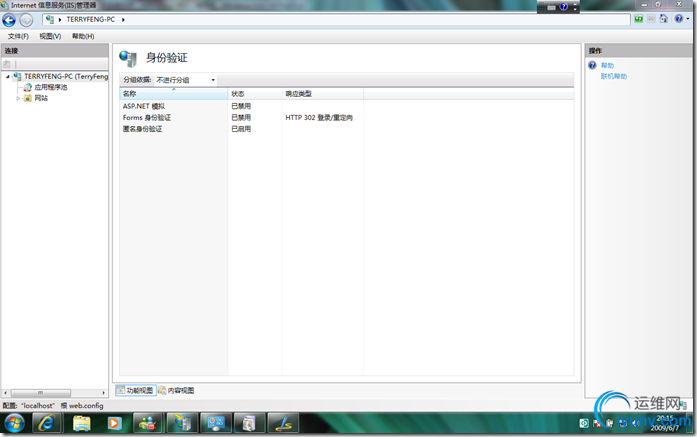The height and width of the screenshot is (437, 697).
Task: Open the Help icon's dropdown arrow
Action: [x=688, y=19]
